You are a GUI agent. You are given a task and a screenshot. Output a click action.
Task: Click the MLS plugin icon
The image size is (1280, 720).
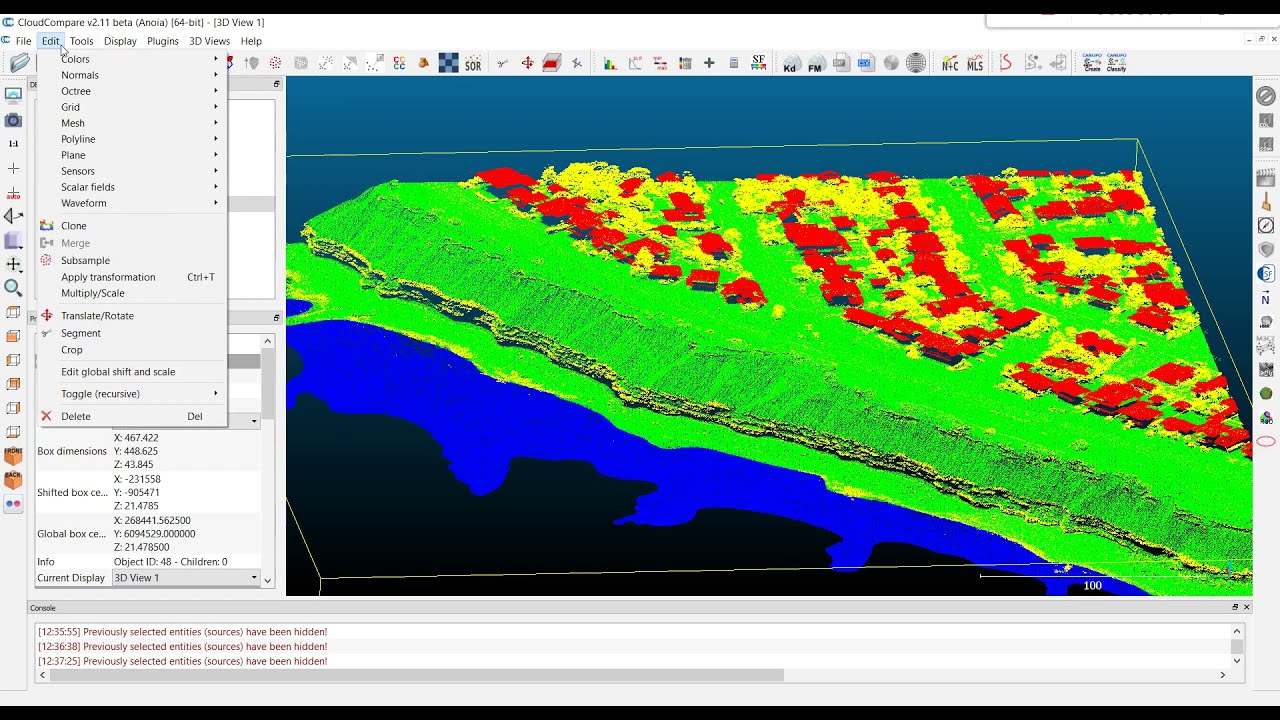(x=975, y=64)
